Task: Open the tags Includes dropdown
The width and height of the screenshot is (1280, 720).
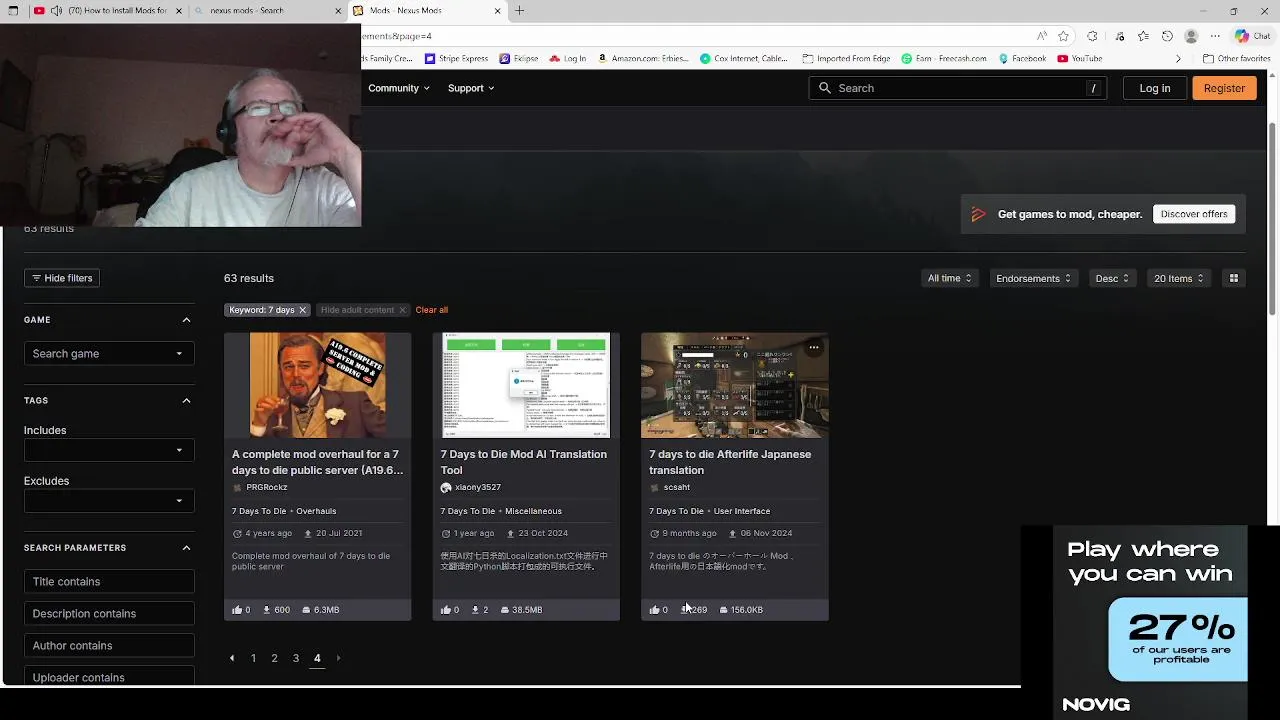Action: pyautogui.click(x=109, y=450)
